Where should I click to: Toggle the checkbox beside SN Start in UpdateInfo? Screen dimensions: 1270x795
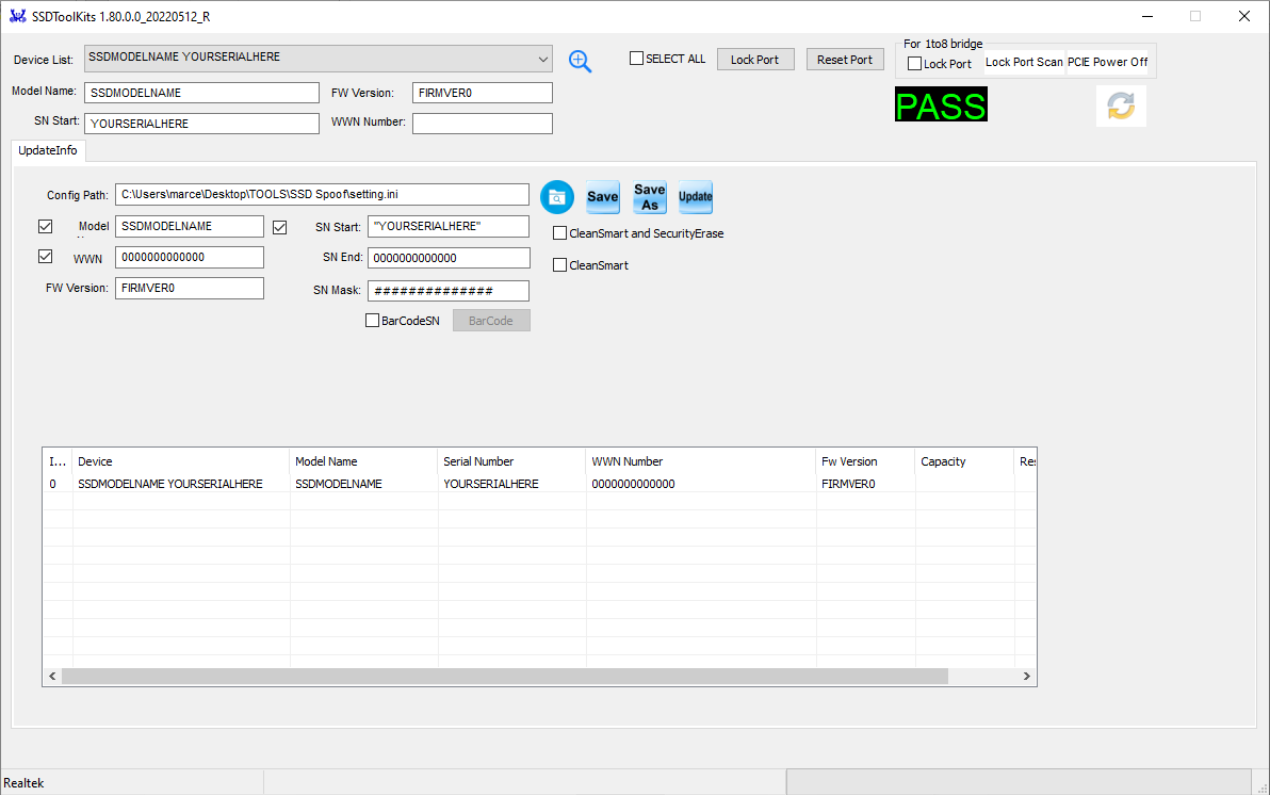click(280, 227)
